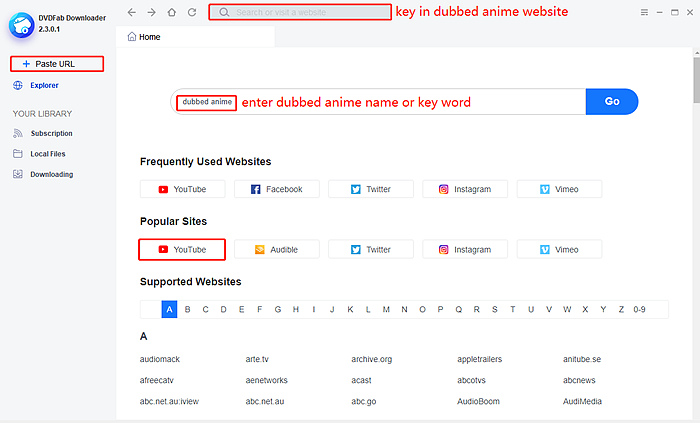Go to home via house icon in toolbar
Viewport: 700px width, 423px height.
tap(172, 12)
